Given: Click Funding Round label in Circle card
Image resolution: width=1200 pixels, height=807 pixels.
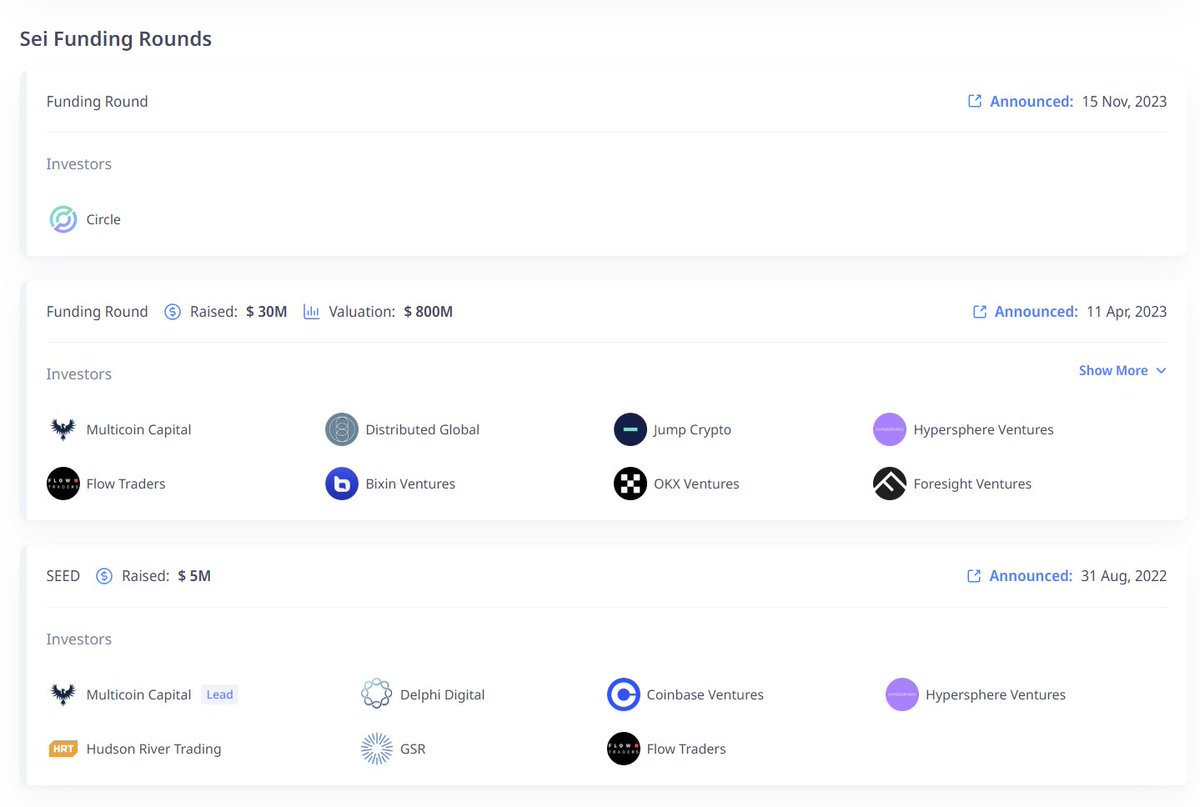Looking at the screenshot, I should (97, 101).
